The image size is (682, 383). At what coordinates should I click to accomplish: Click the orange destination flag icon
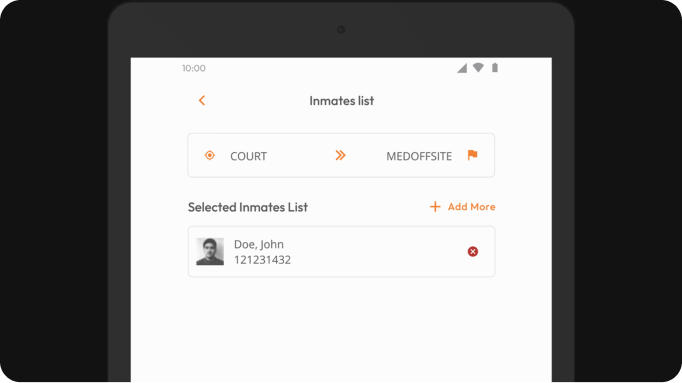click(x=472, y=155)
